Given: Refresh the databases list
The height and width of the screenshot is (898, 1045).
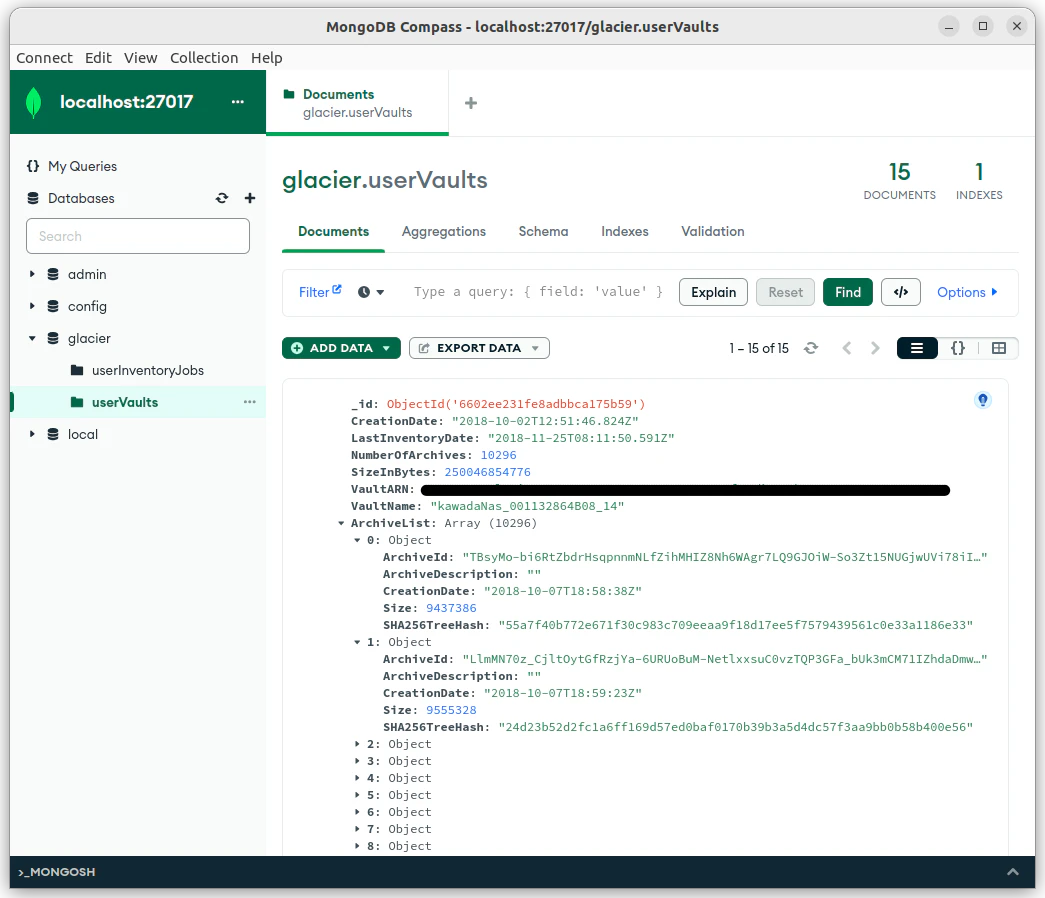Looking at the screenshot, I should point(222,198).
